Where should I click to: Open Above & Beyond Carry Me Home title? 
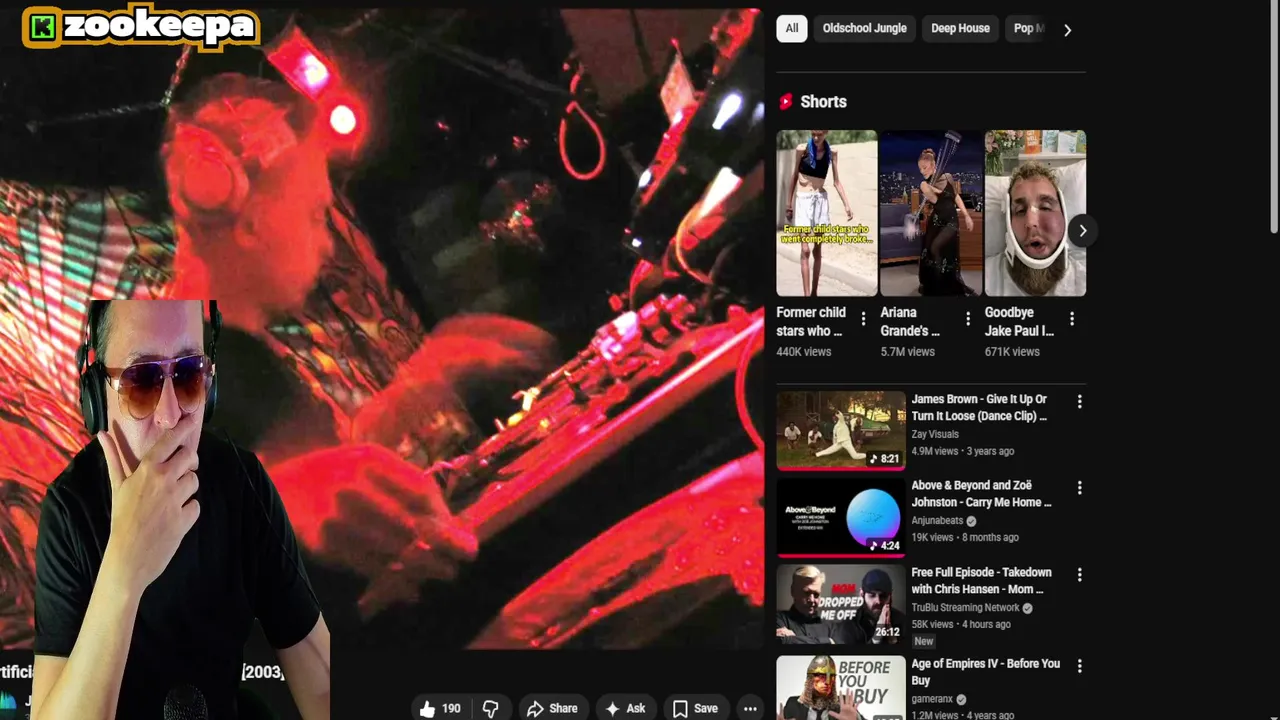[982, 494]
